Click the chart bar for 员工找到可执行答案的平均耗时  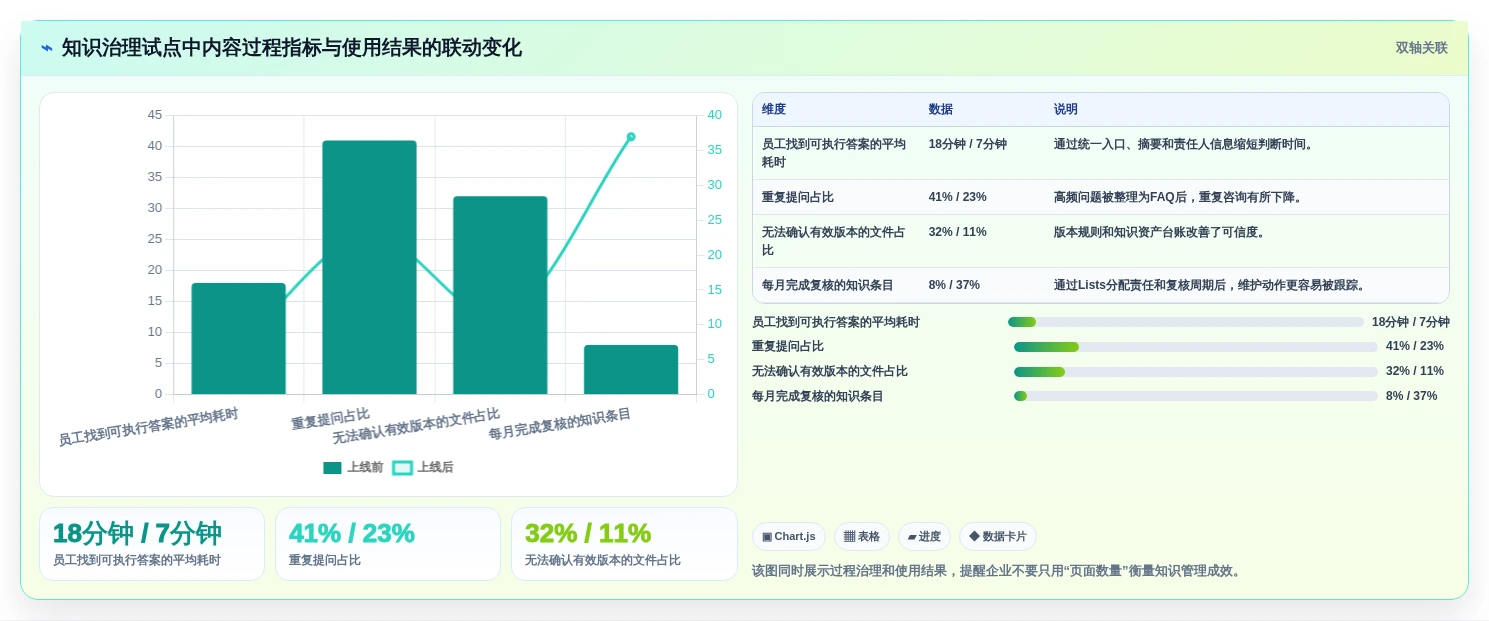click(x=238, y=338)
